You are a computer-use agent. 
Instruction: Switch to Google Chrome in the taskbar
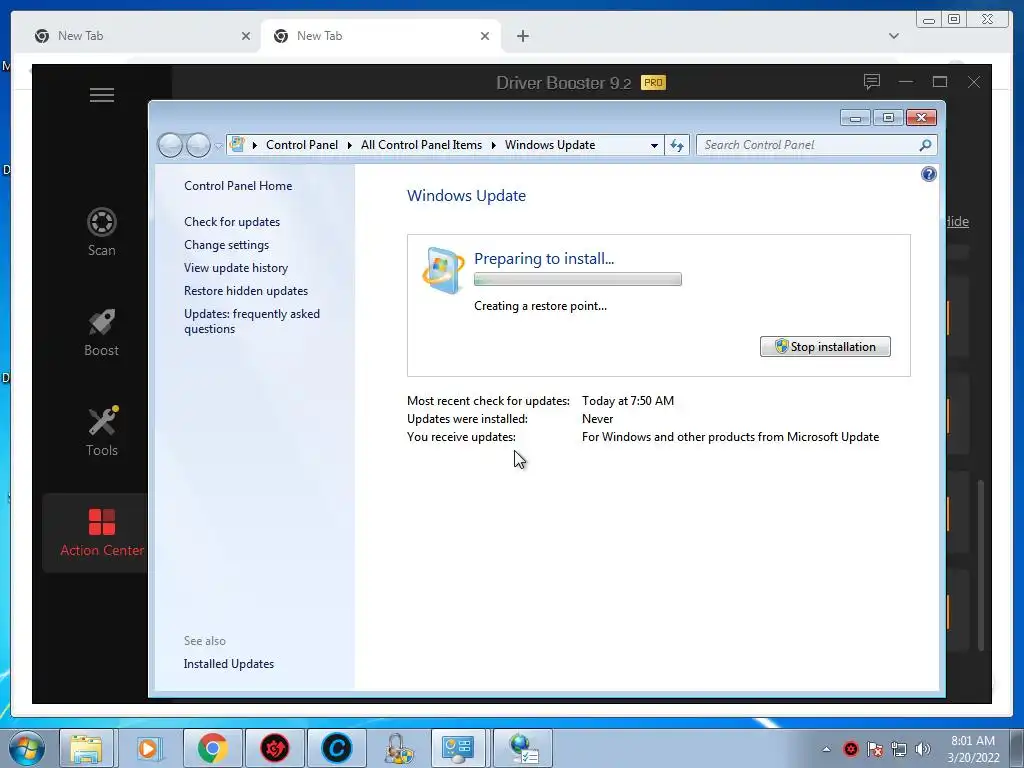(x=212, y=748)
